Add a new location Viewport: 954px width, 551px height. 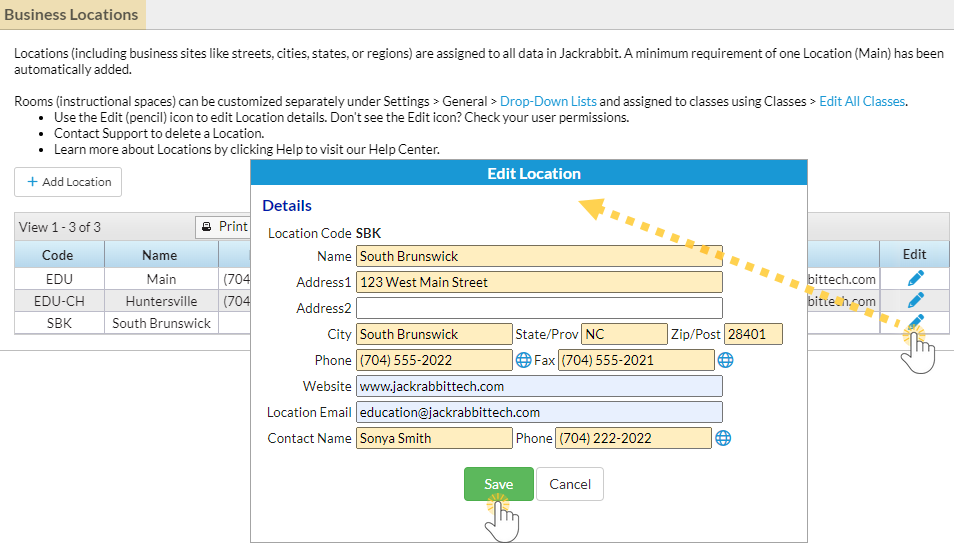click(x=68, y=182)
